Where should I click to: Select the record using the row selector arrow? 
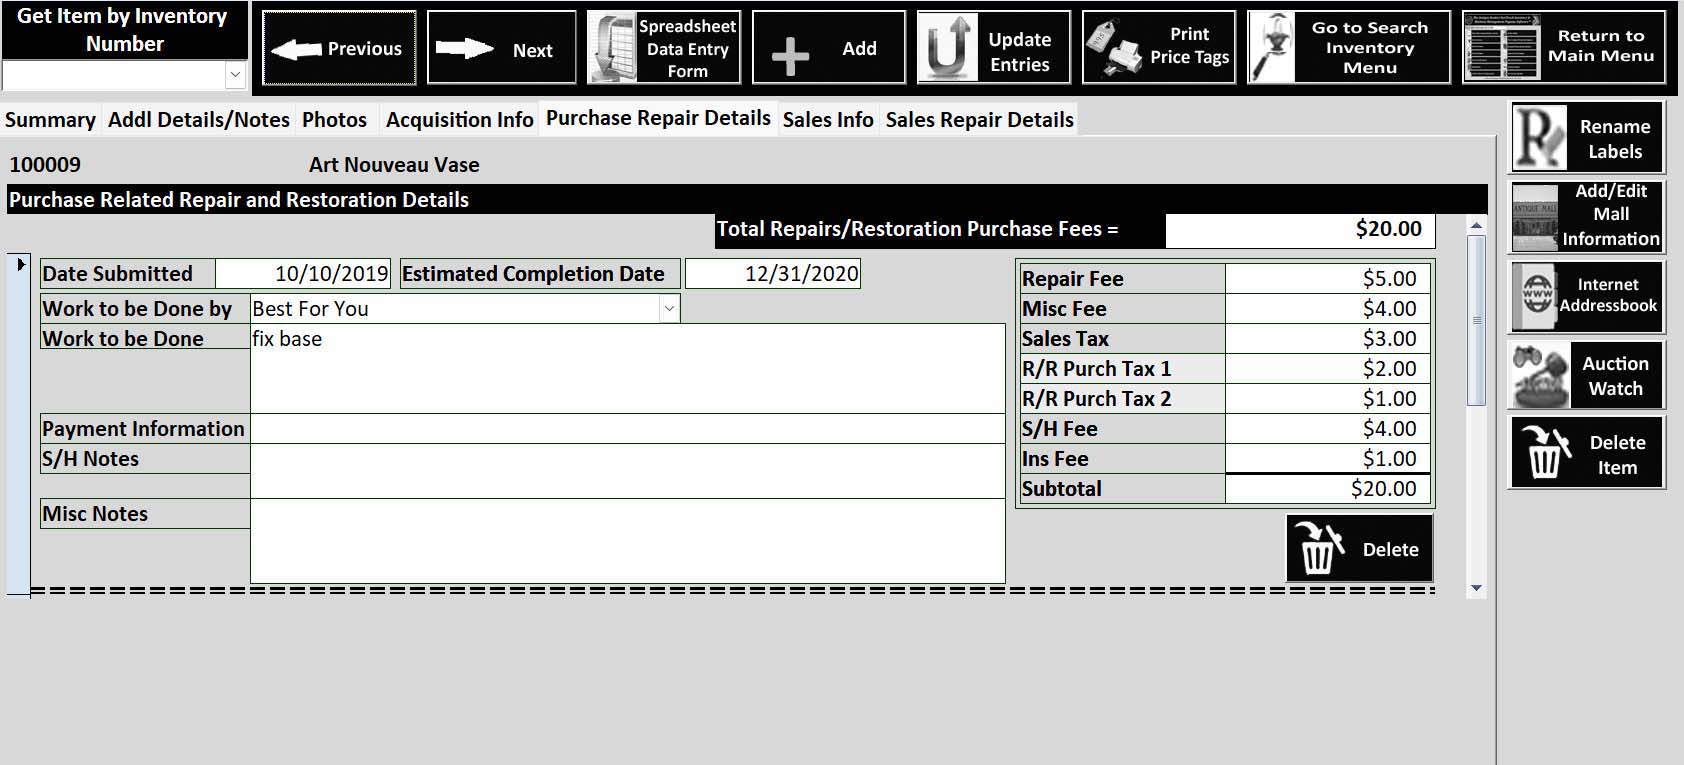coord(20,265)
